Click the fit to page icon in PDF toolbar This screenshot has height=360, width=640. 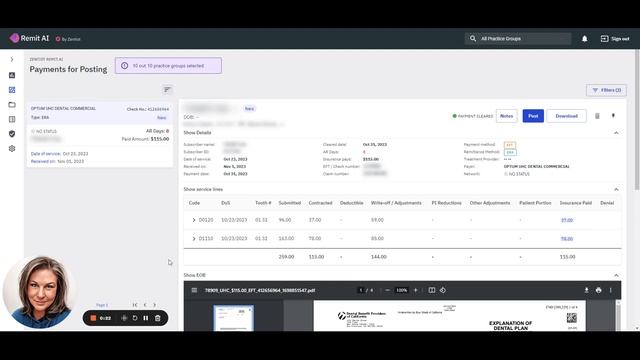click(x=431, y=290)
